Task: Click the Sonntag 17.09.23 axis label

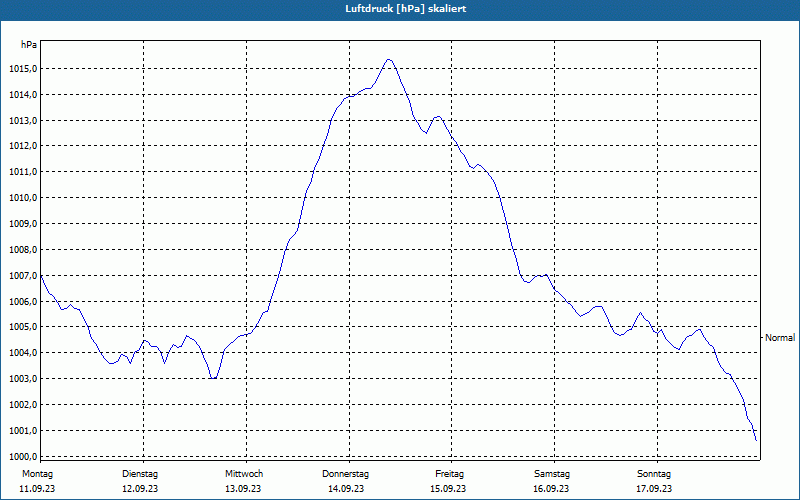Action: [x=654, y=481]
